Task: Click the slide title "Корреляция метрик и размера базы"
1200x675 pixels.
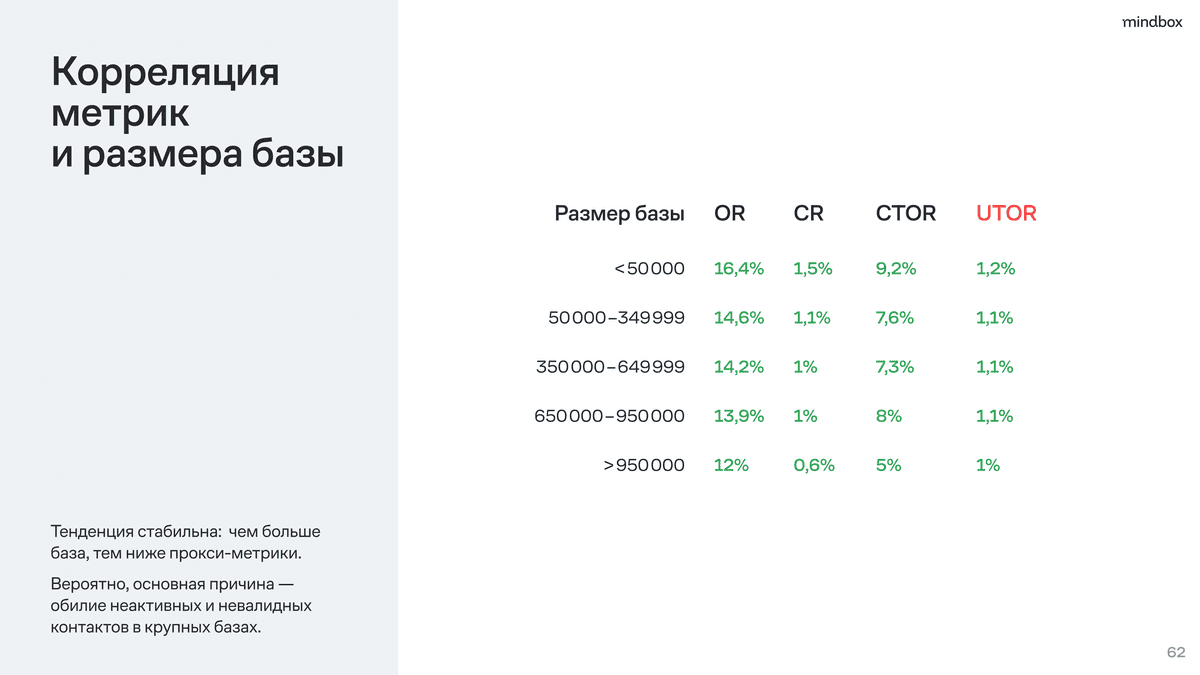Action: pyautogui.click(x=197, y=114)
